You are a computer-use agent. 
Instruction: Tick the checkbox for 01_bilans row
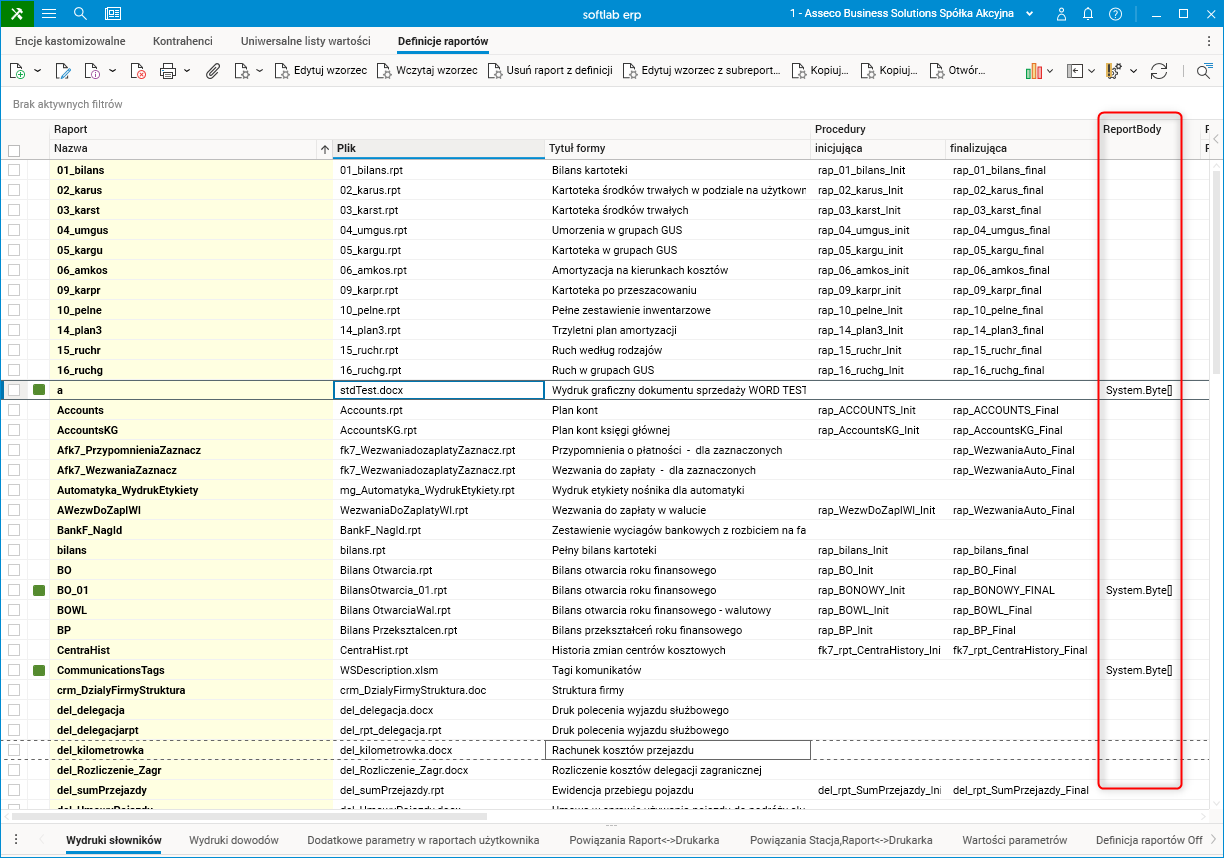(x=14, y=170)
